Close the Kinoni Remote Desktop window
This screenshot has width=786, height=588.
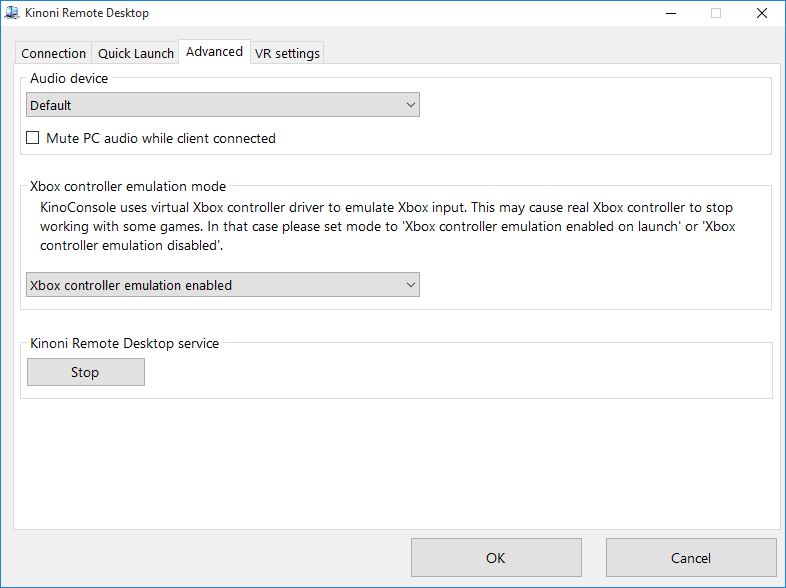point(761,13)
